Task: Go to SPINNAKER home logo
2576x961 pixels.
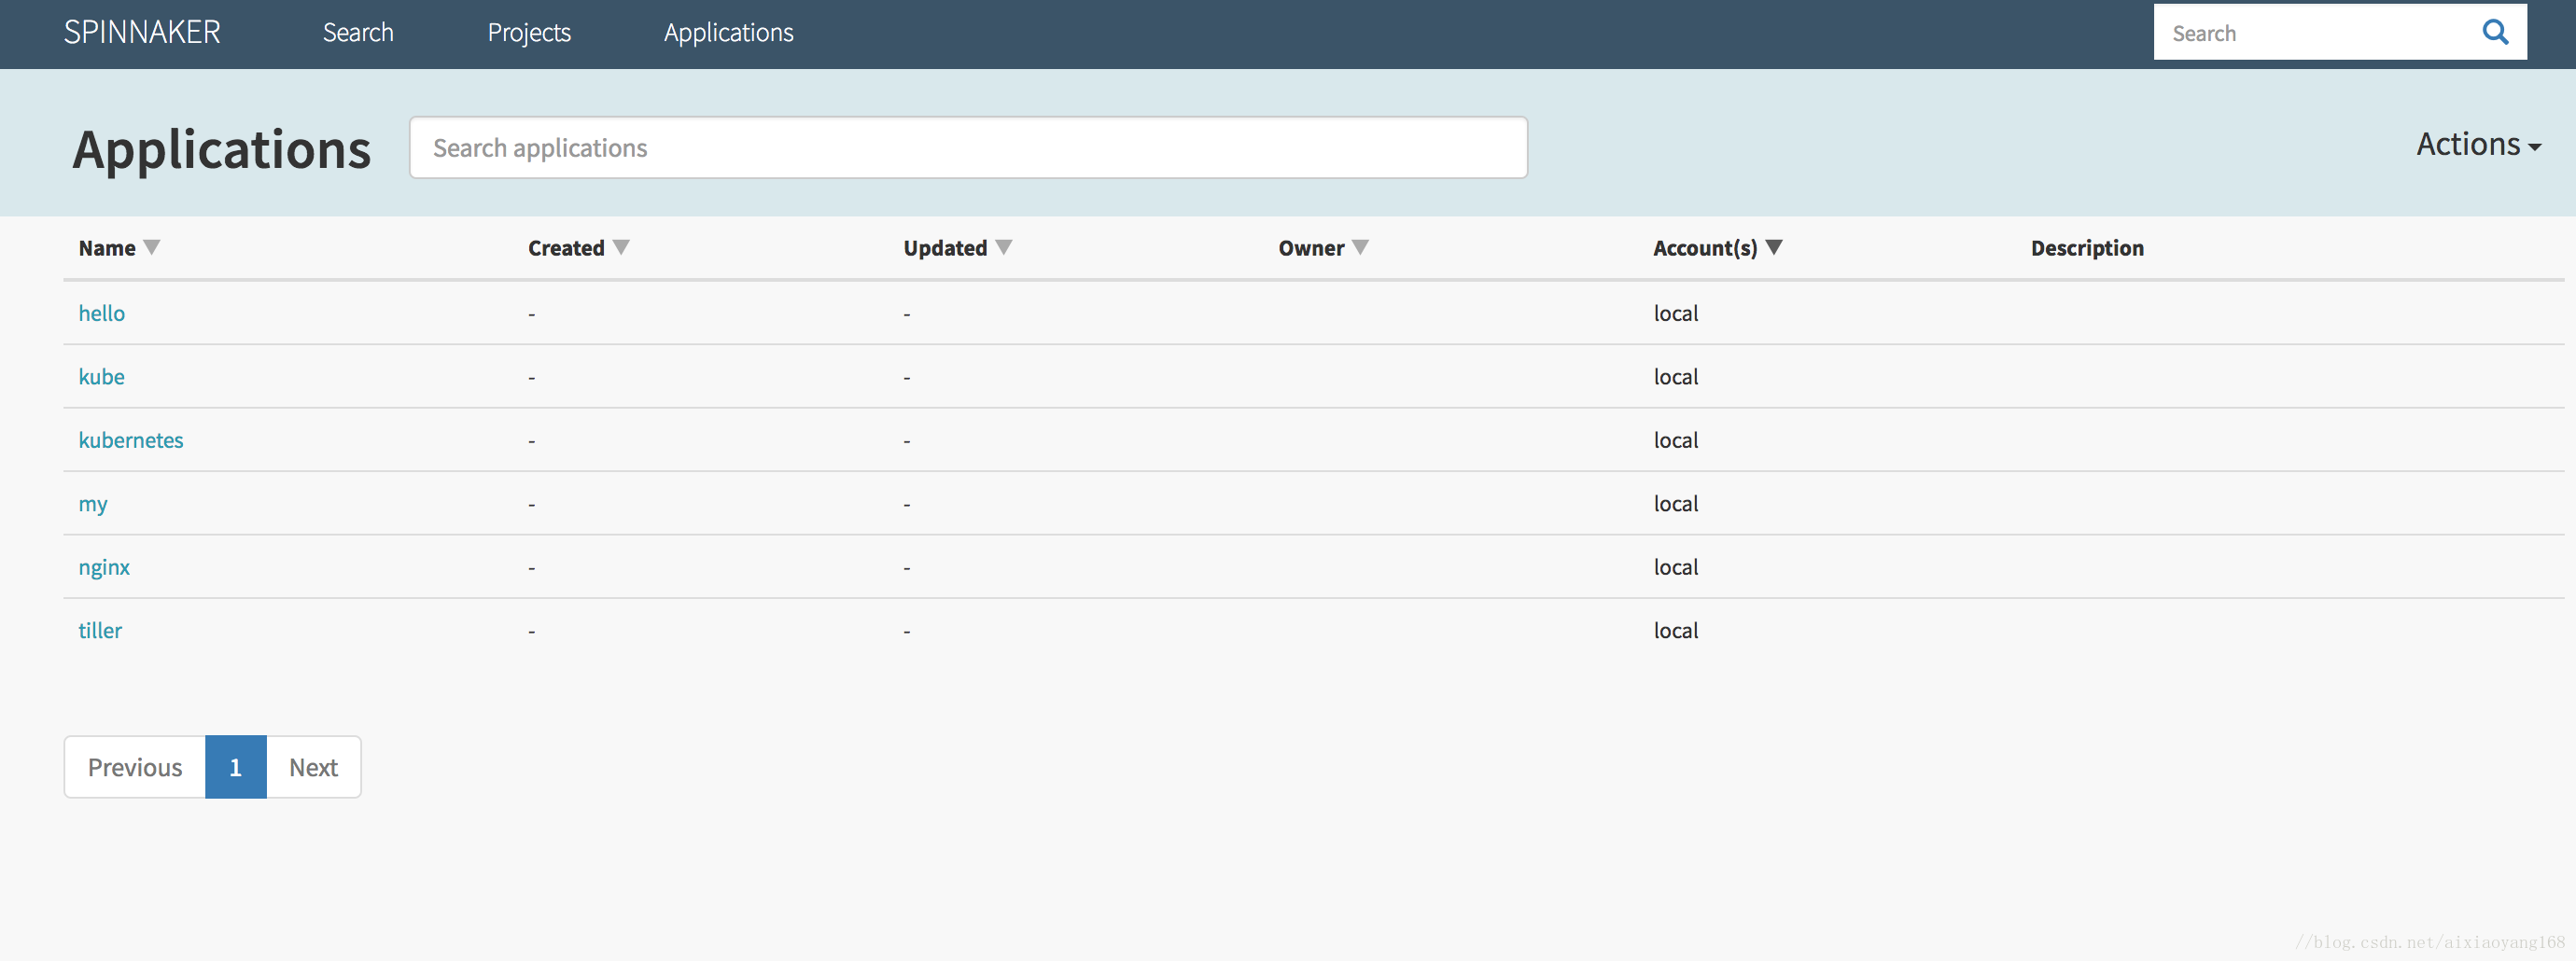Action: coord(142,32)
